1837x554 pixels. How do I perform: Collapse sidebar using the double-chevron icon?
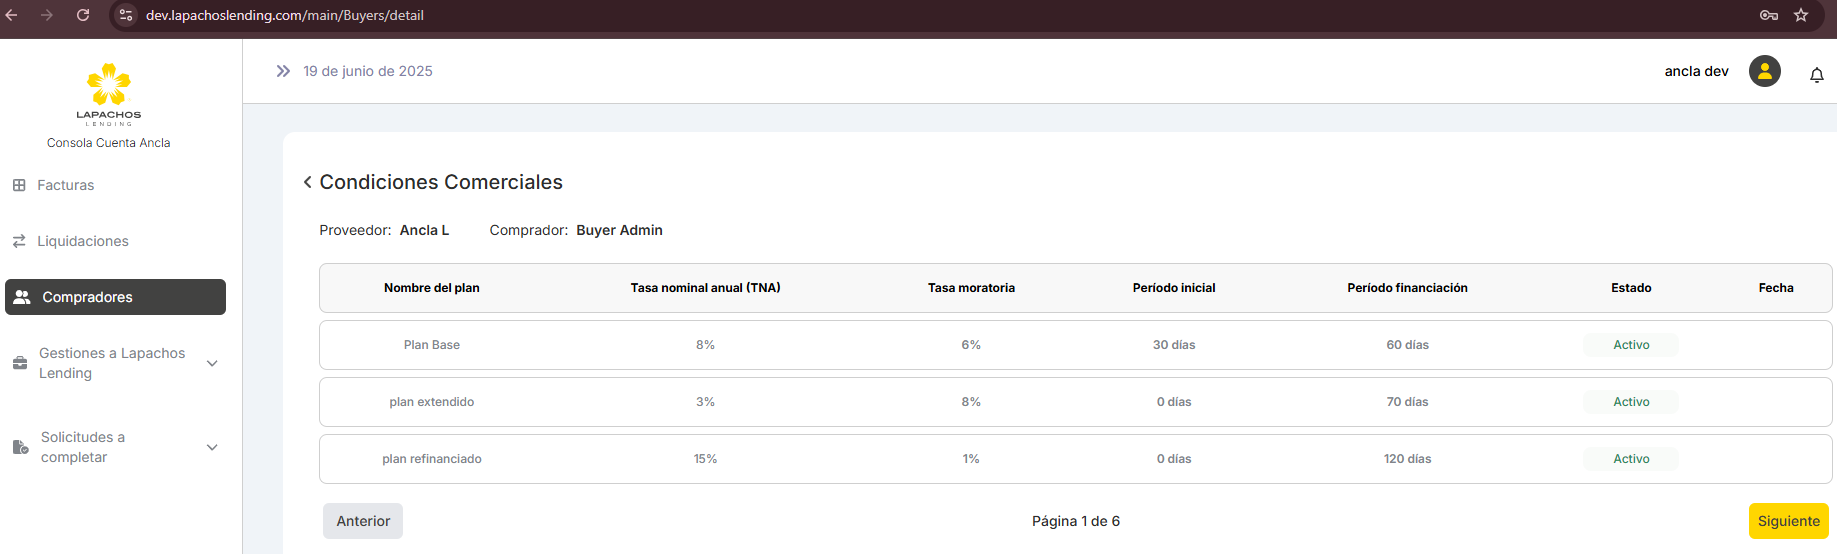283,71
